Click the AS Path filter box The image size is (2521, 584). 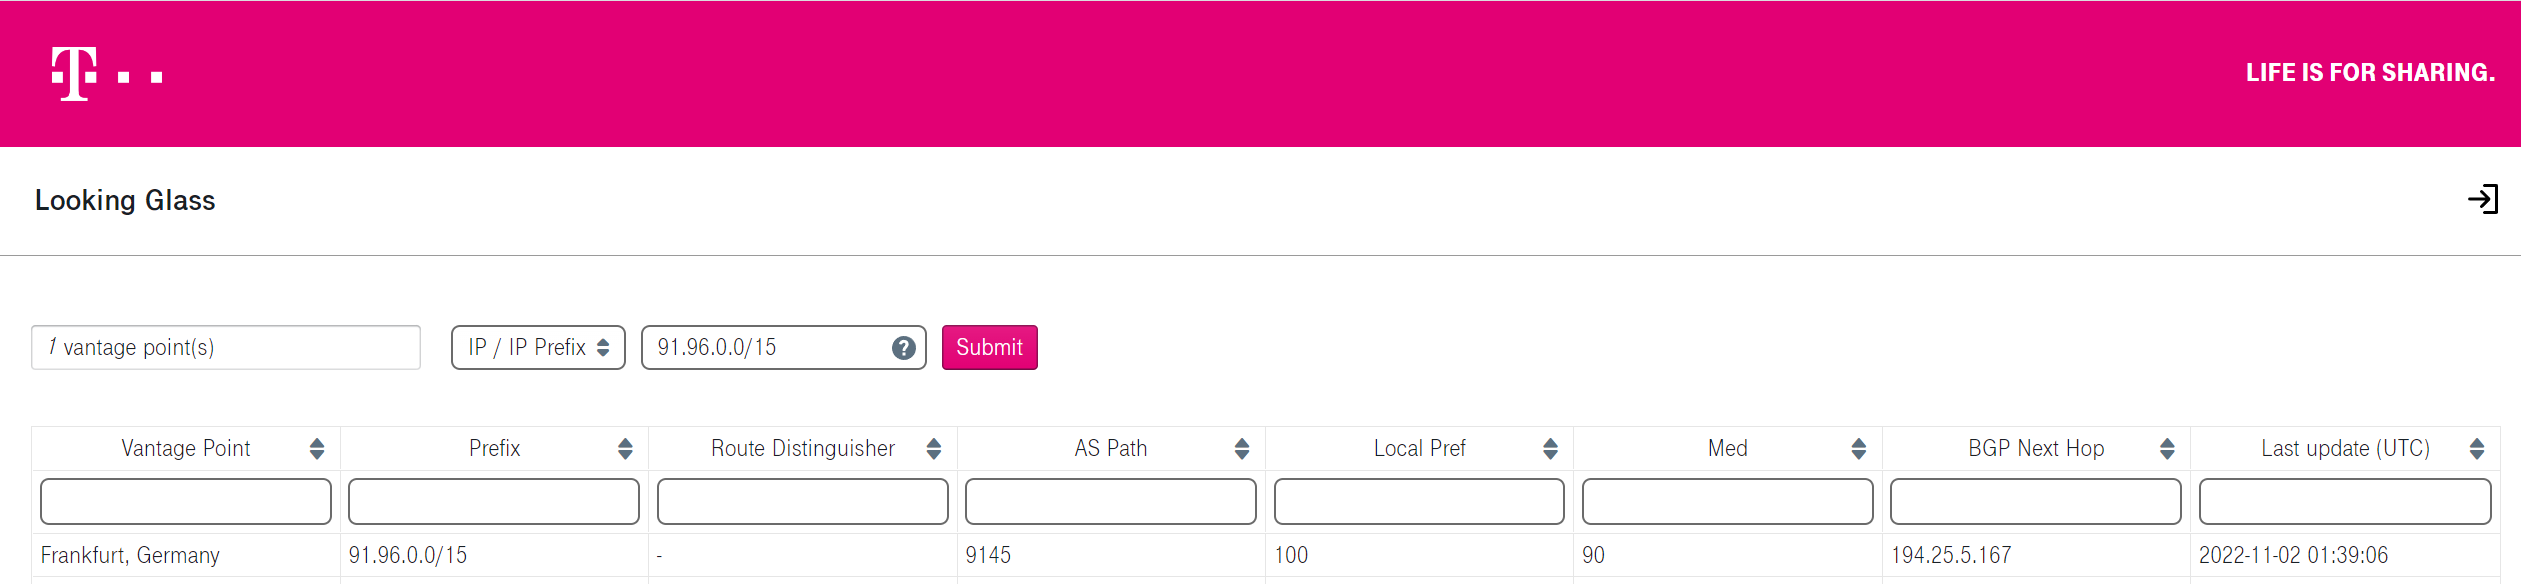[1110, 501]
